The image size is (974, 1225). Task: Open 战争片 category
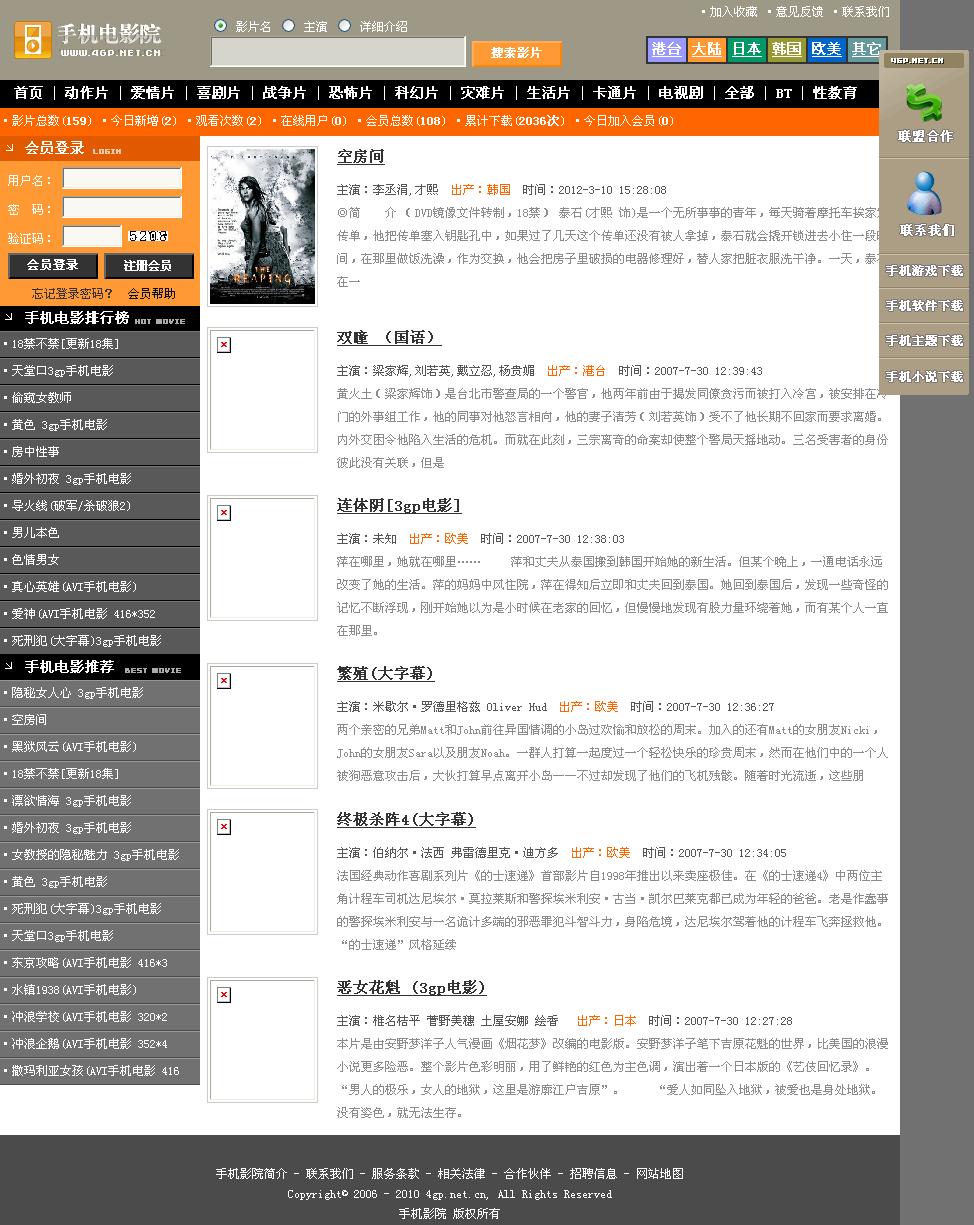(x=284, y=93)
